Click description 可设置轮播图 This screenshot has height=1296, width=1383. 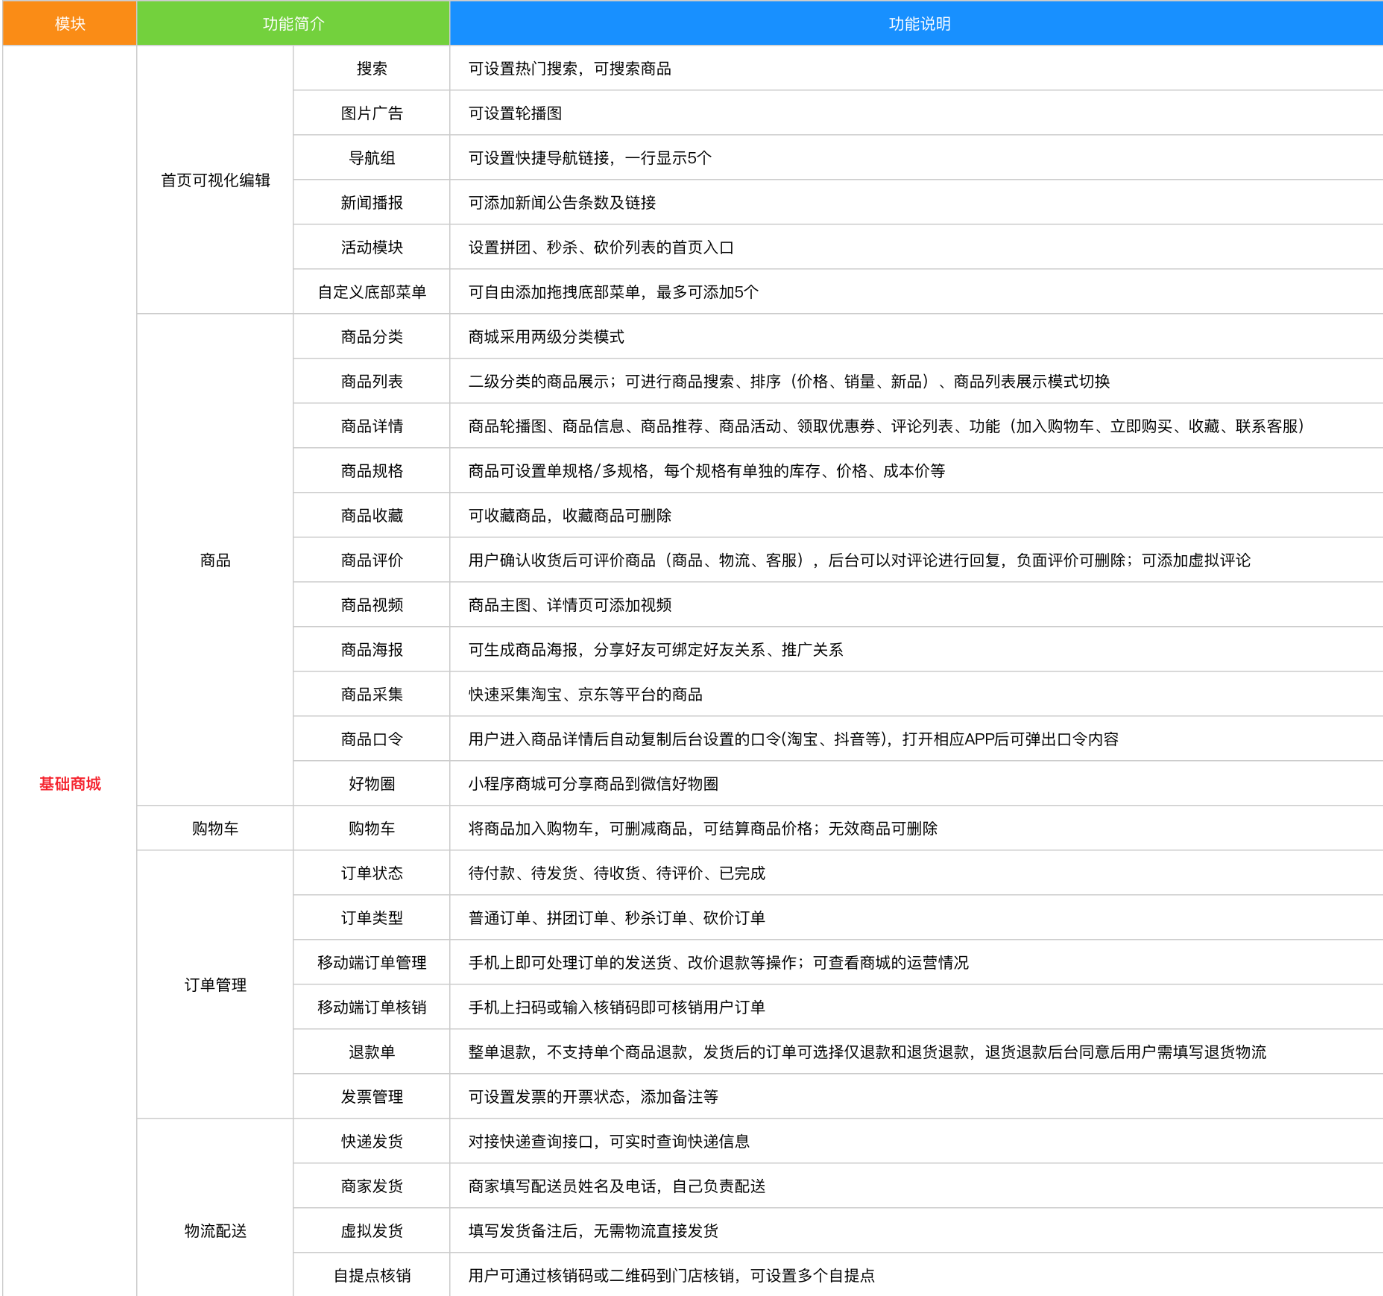515,113
